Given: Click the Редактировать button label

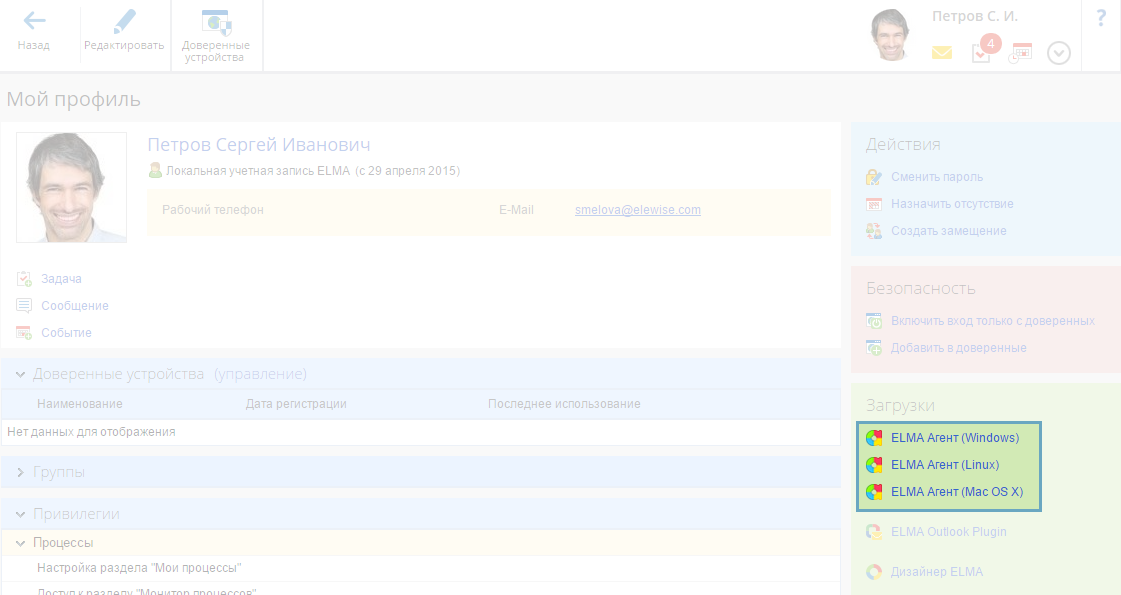Looking at the screenshot, I should (x=124, y=45).
